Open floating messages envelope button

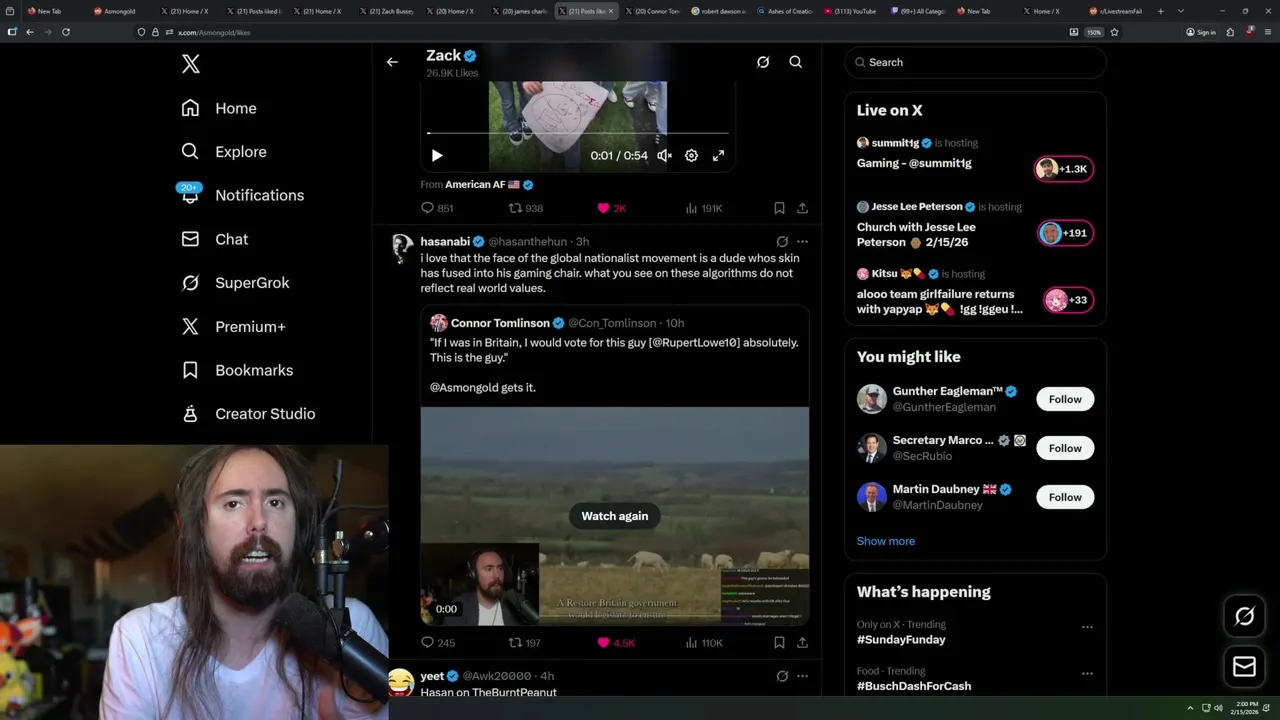click(x=1244, y=666)
